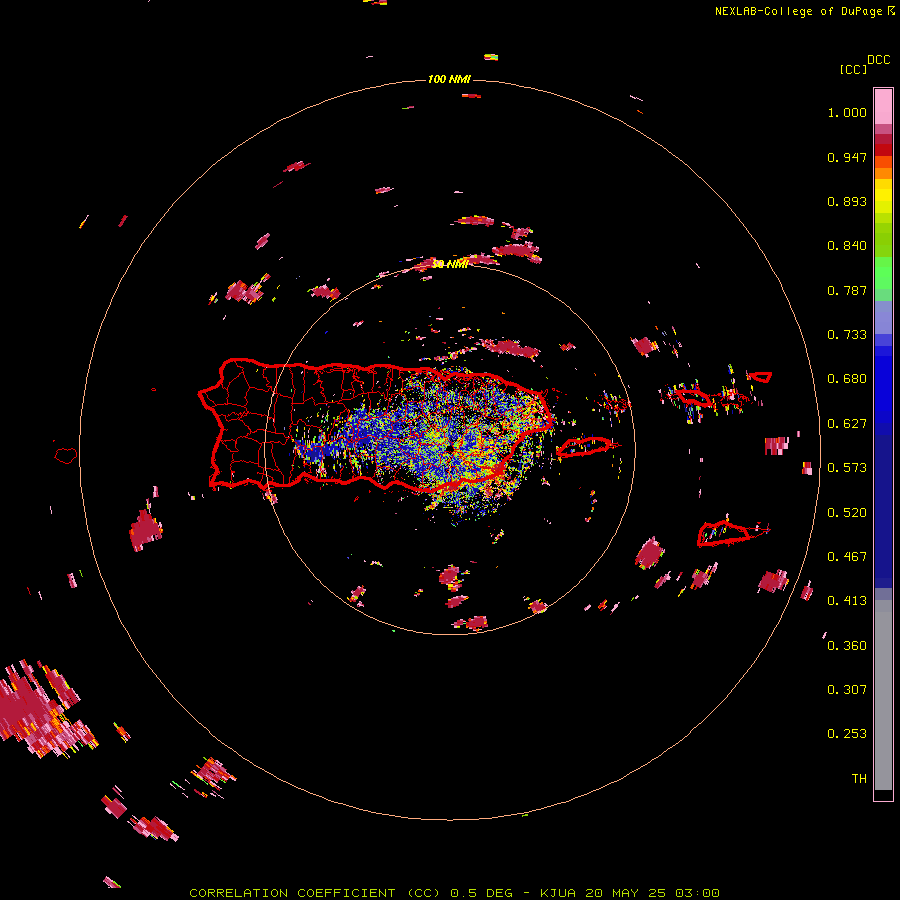This screenshot has width=900, height=900.
Task: Select the 0.787 legend value
Action: coord(847,290)
